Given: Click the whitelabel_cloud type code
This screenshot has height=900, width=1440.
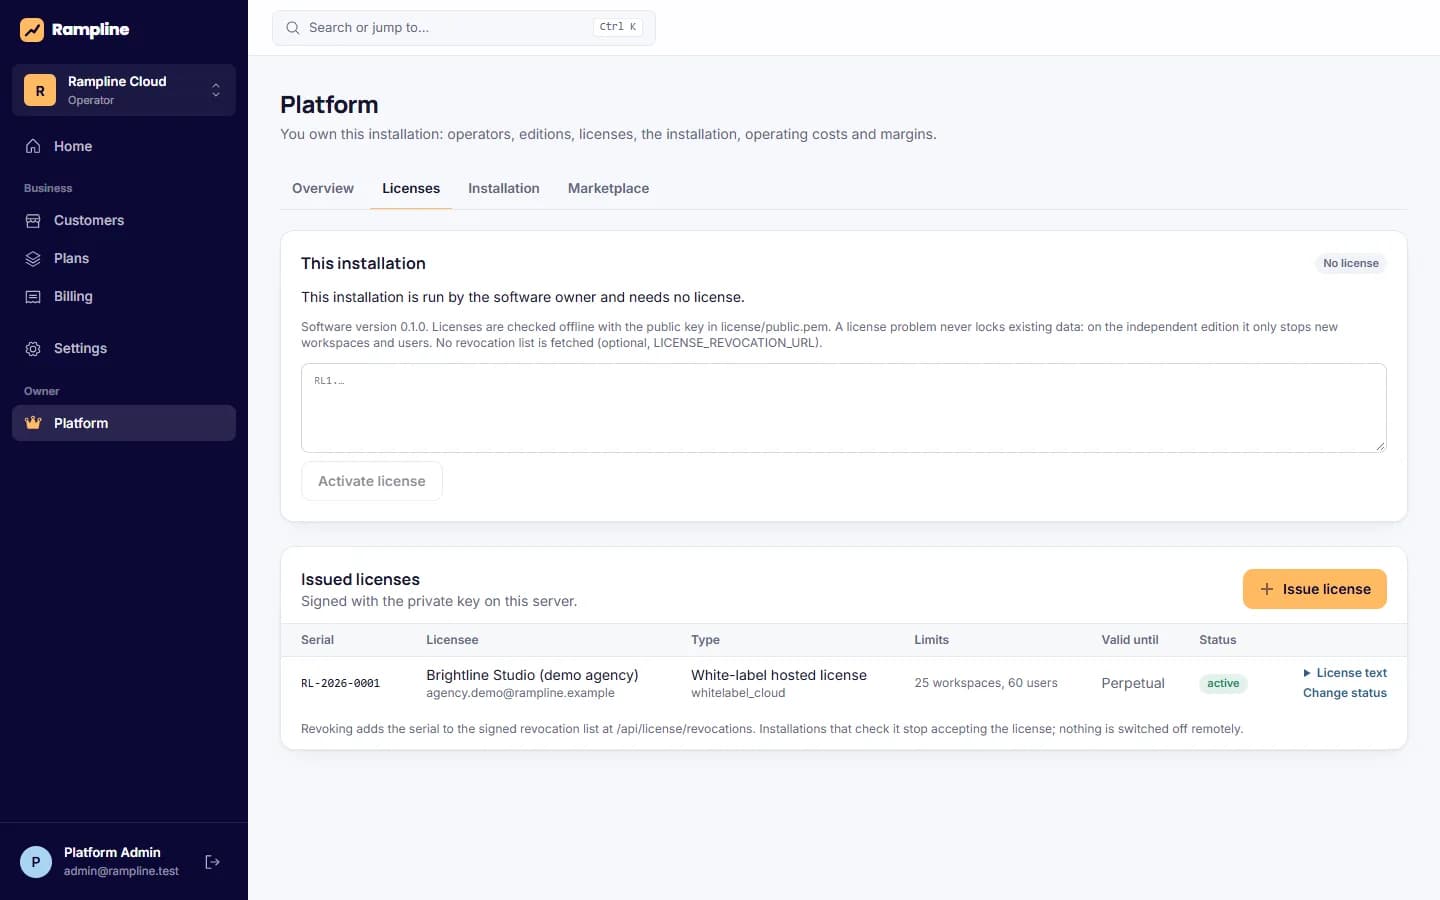Looking at the screenshot, I should click(x=738, y=693).
